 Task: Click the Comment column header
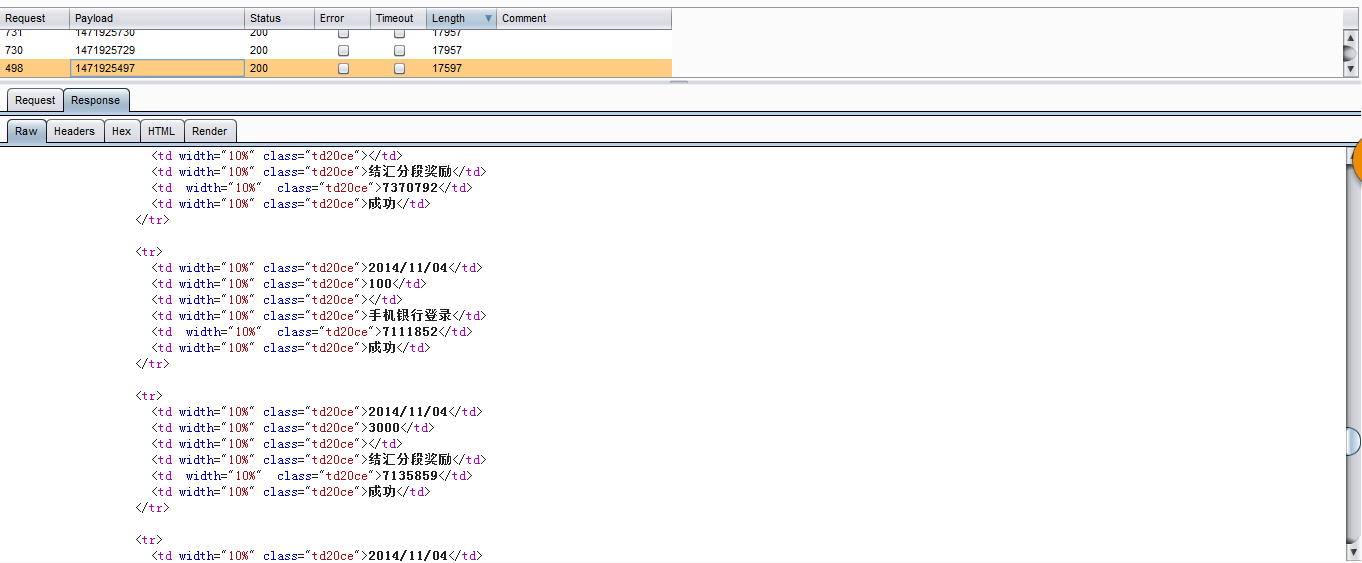click(584, 18)
